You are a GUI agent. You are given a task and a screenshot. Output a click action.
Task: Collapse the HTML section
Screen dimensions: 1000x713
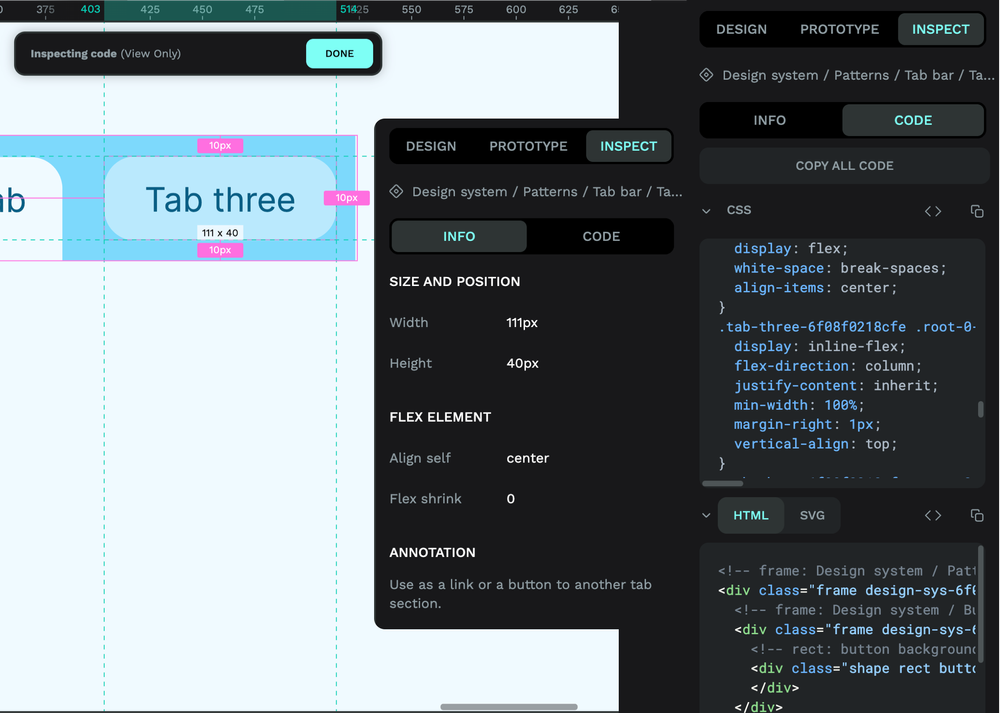coord(707,515)
